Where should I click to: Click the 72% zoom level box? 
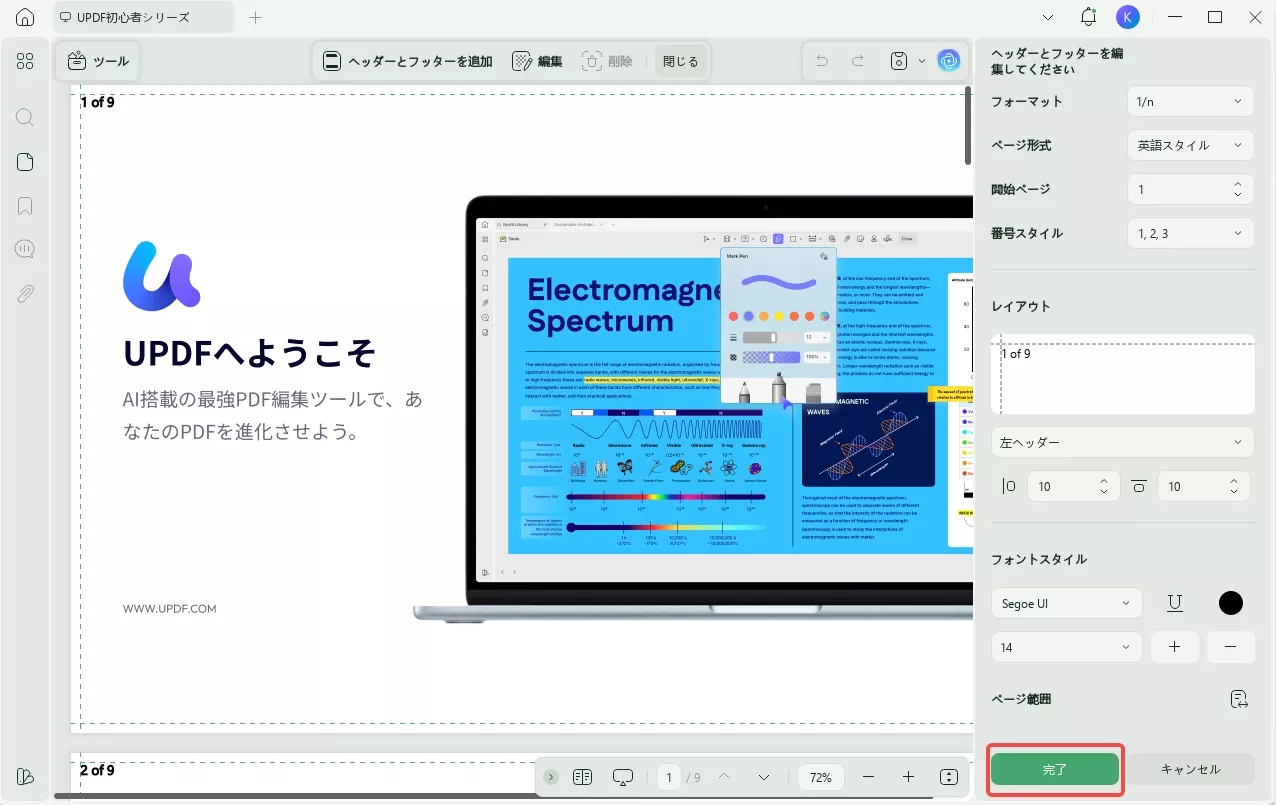tap(821, 777)
